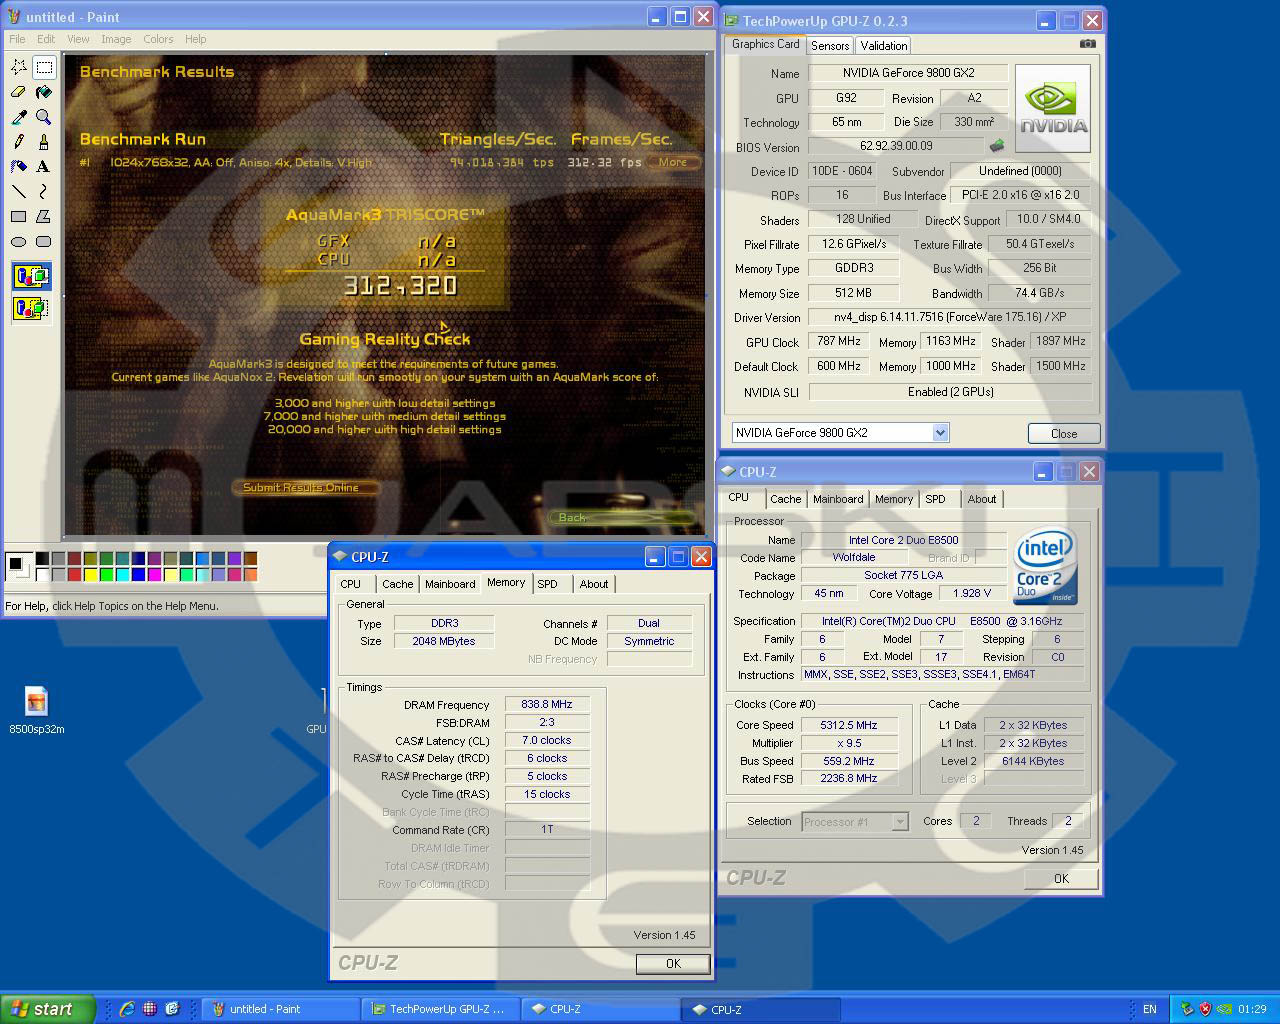
Task: Click the Intel Core 2 Duo logo
Action: coord(1045,565)
